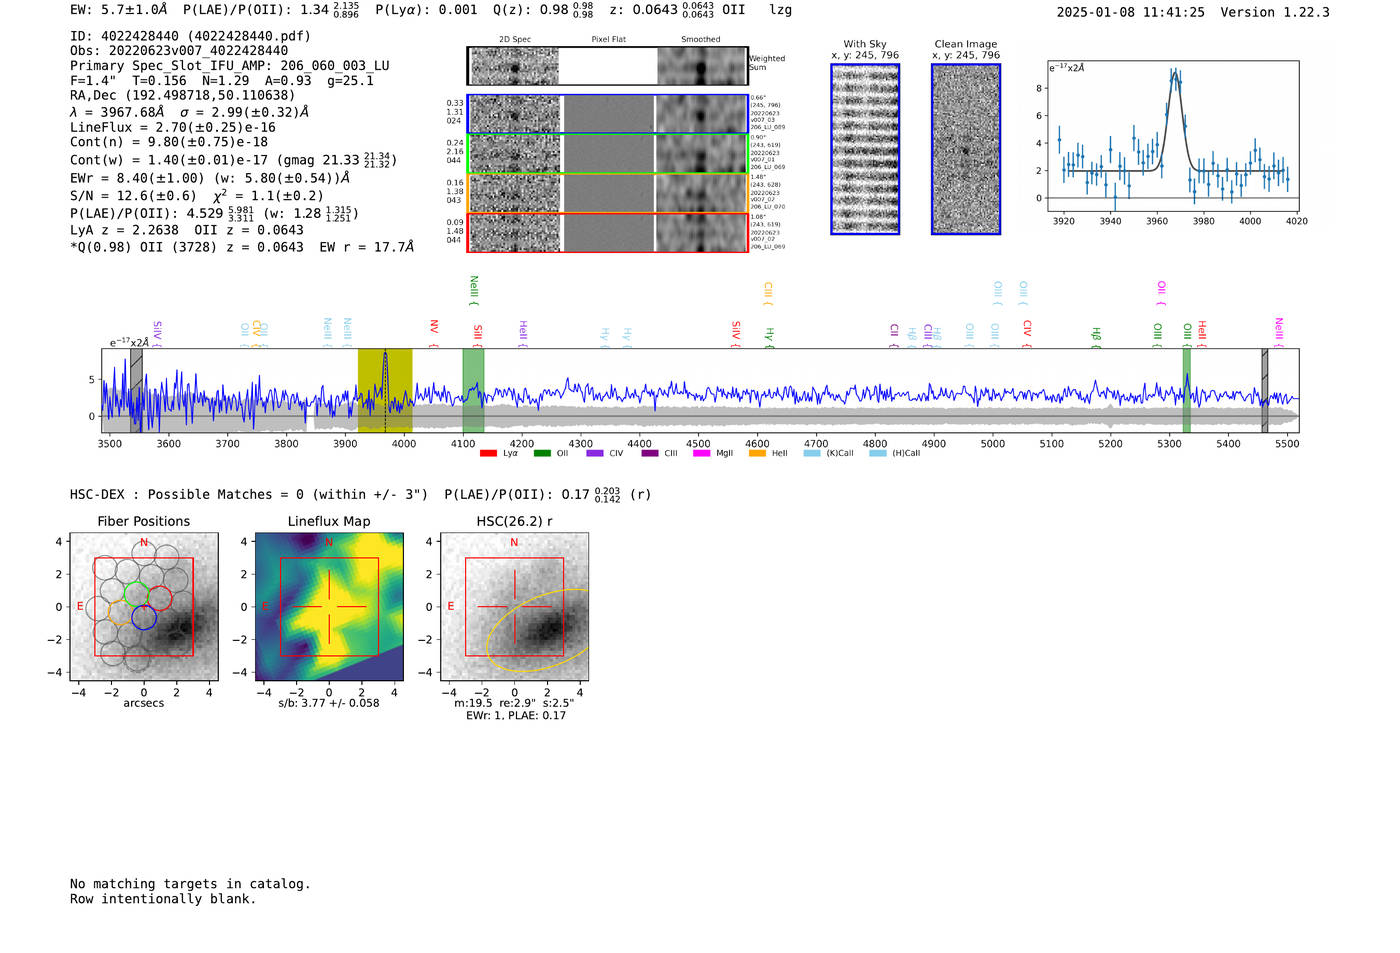Click the (K)CaII legend swatch
Screen dimensions: 1400x953
[x=812, y=453]
